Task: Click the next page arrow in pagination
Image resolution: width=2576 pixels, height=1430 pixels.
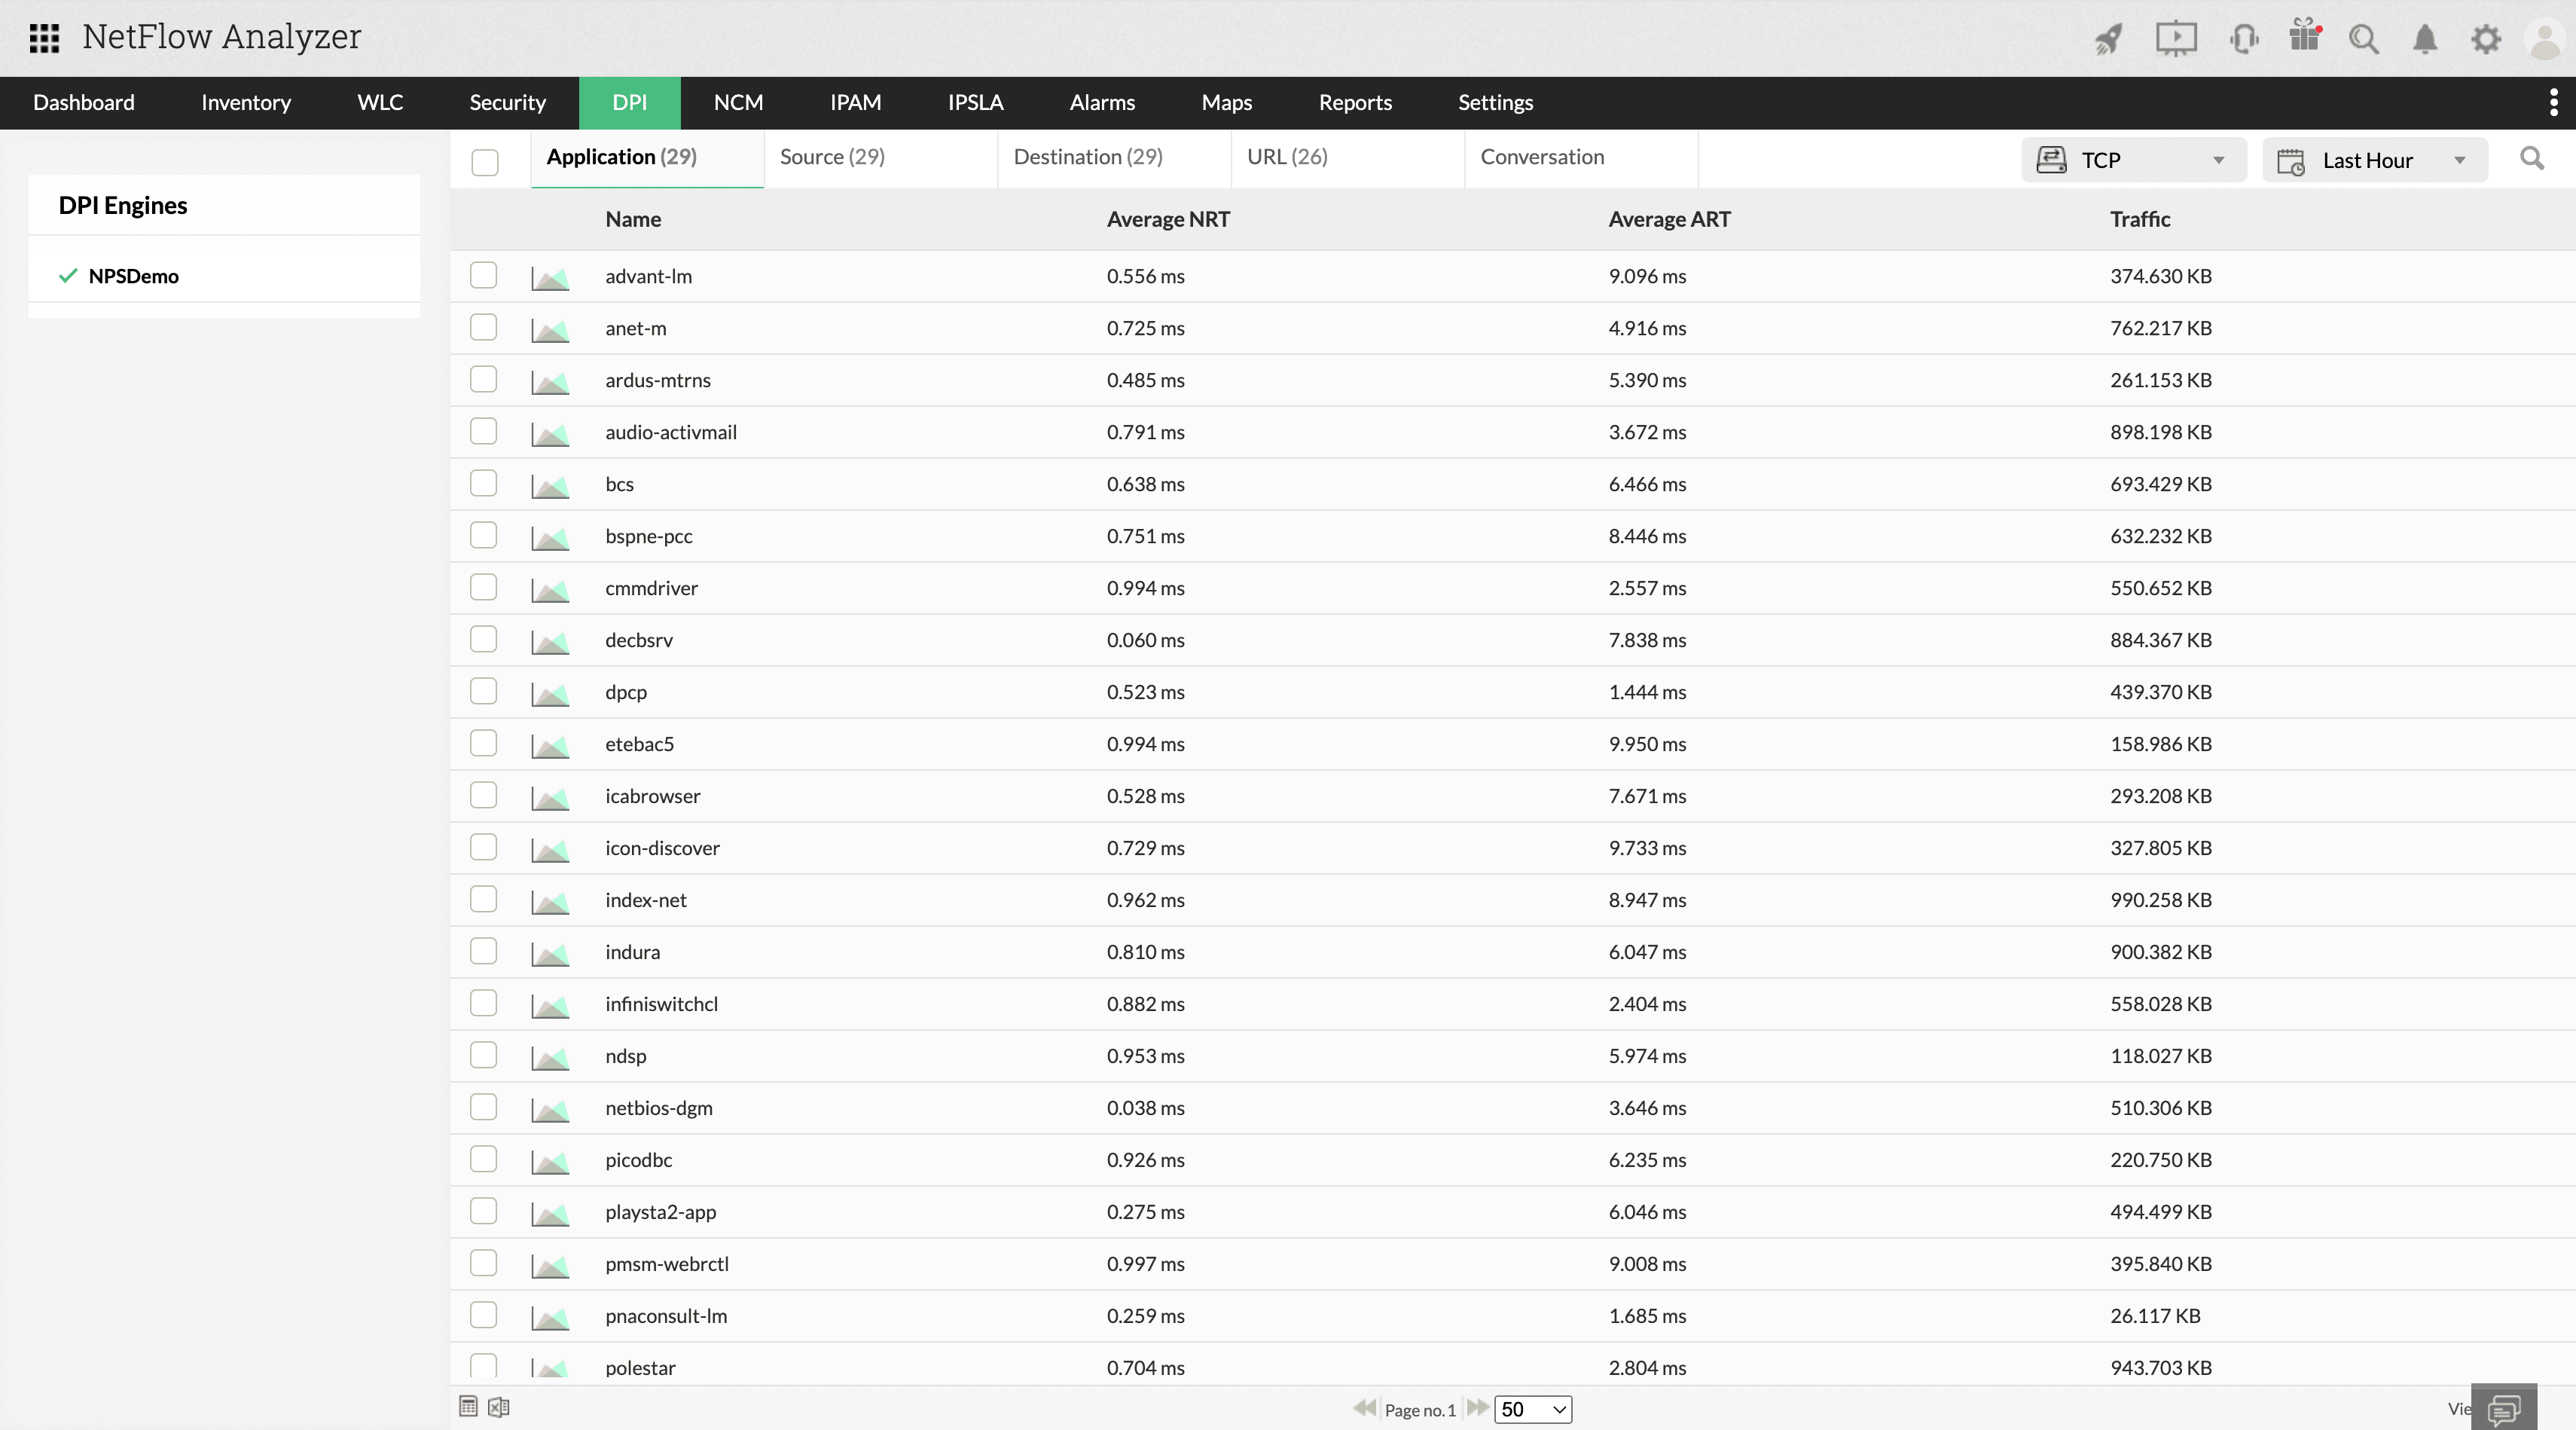Action: [x=1476, y=1408]
